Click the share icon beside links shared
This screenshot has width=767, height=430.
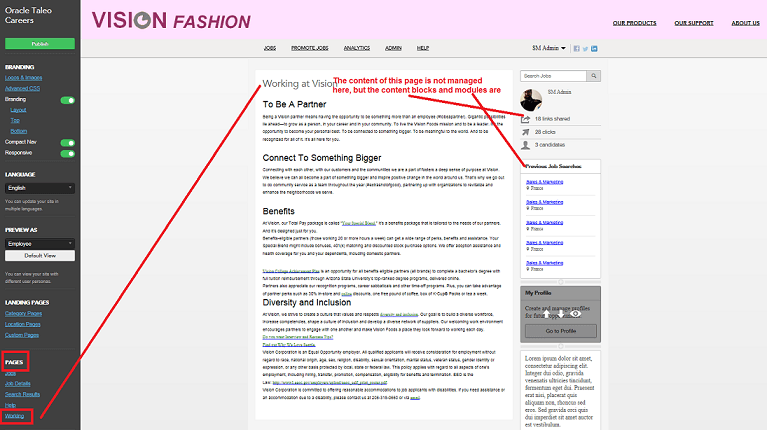pyautogui.click(x=526, y=119)
